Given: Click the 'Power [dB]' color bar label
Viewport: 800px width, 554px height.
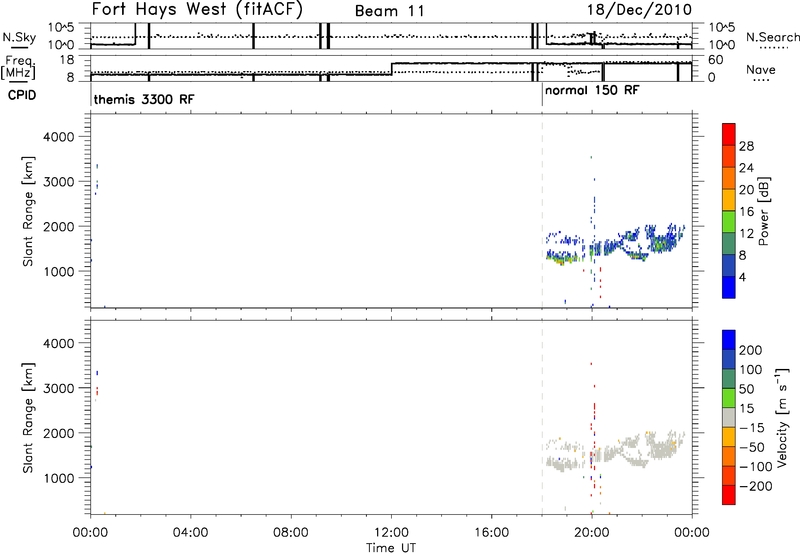Looking at the screenshot, I should click(x=763, y=211).
